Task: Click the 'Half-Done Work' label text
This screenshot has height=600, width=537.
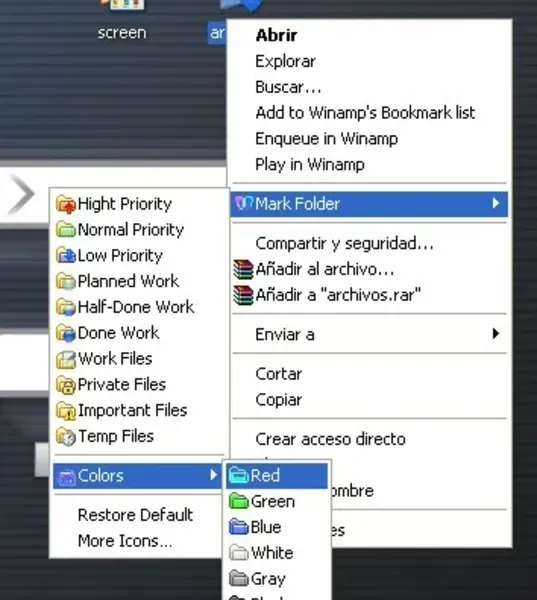Action: pyautogui.click(x=136, y=307)
